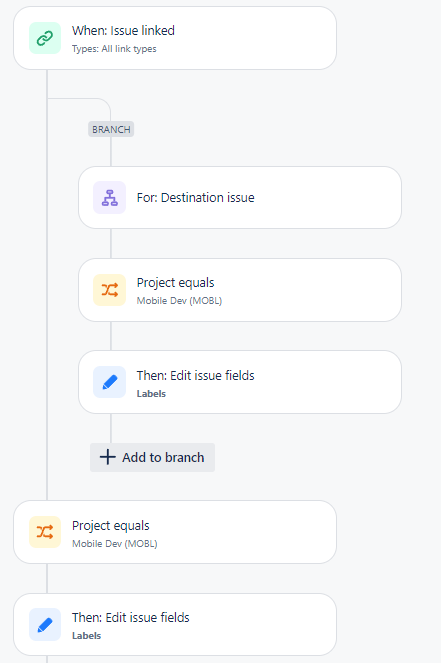Viewport: 441px width, 663px height.
Task: Open the main-flow 'Project equals' condition
Action: click(x=175, y=532)
